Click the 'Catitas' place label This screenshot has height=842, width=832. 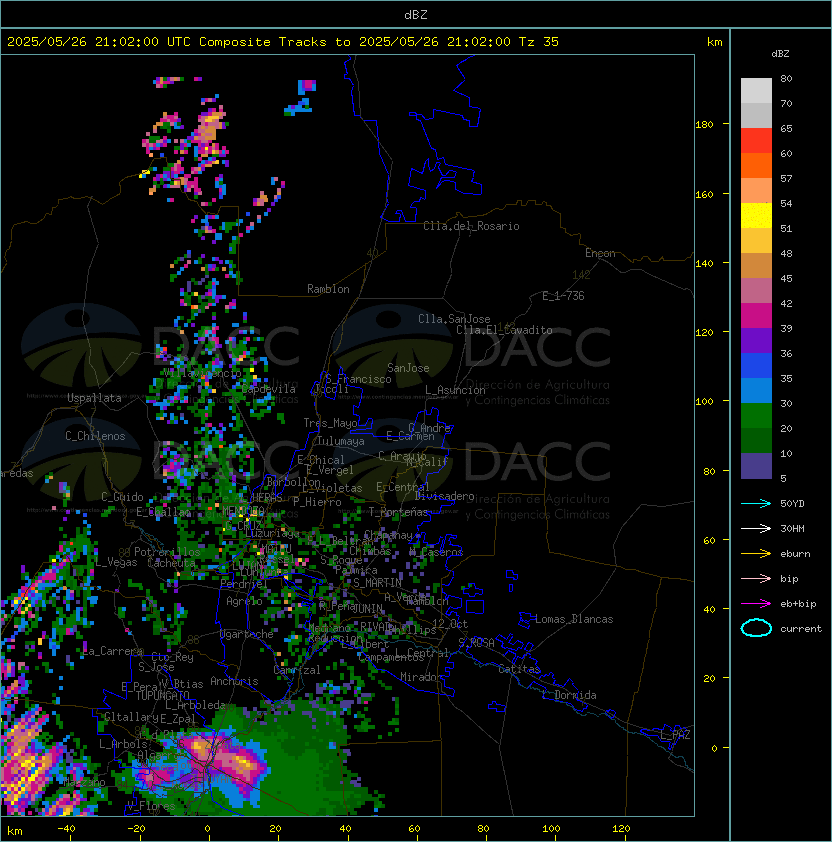(519, 669)
